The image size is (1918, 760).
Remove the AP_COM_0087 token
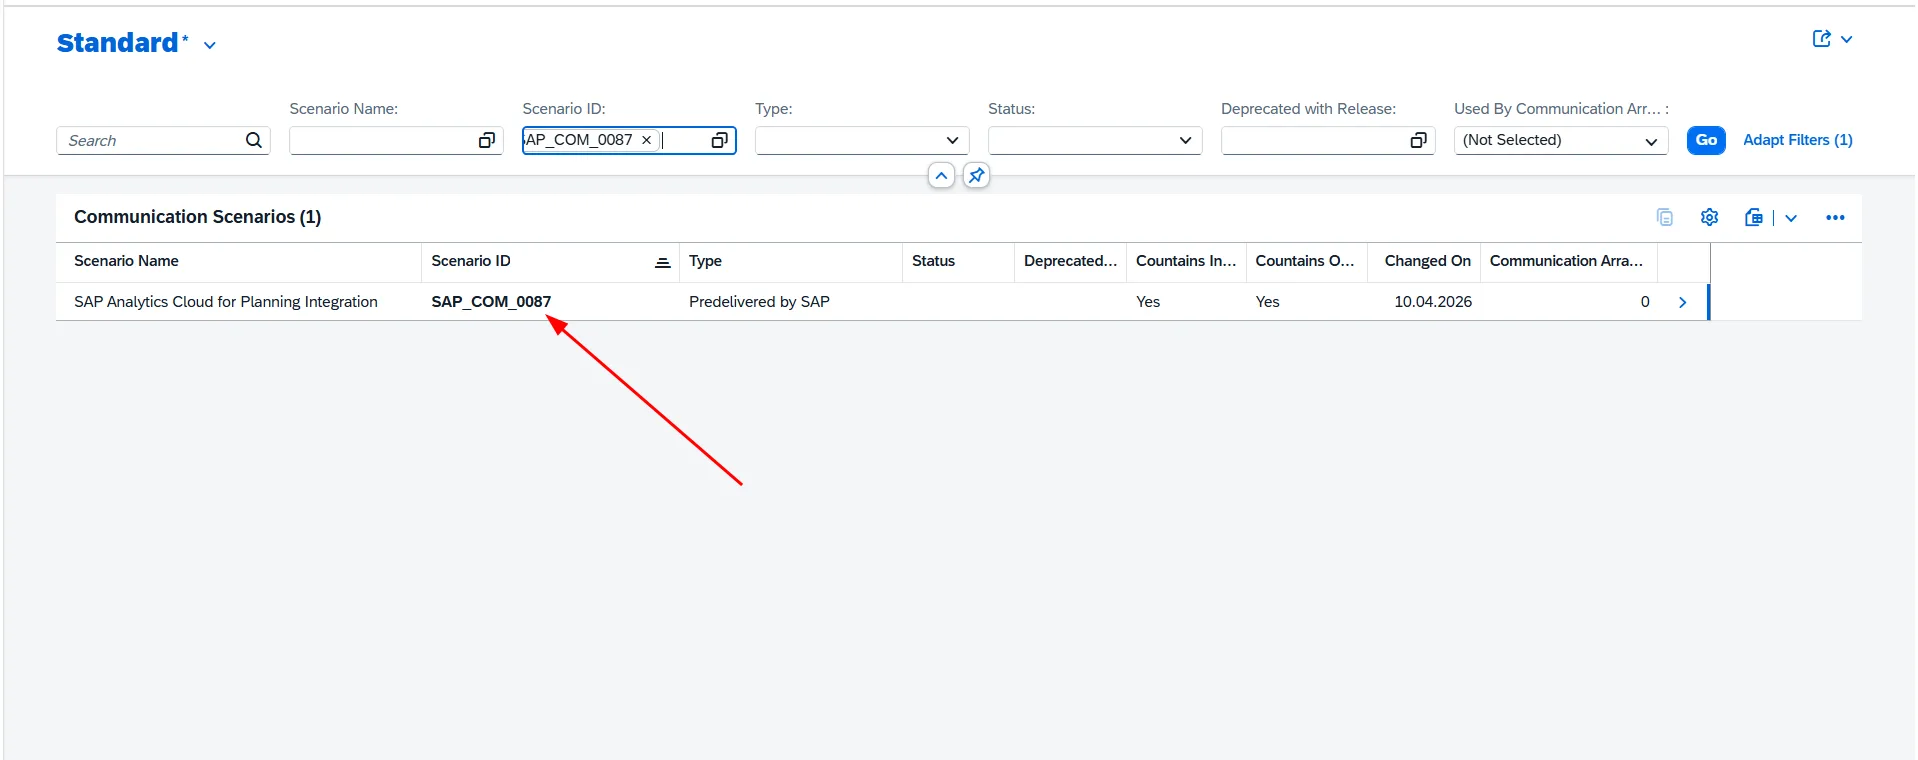(646, 140)
